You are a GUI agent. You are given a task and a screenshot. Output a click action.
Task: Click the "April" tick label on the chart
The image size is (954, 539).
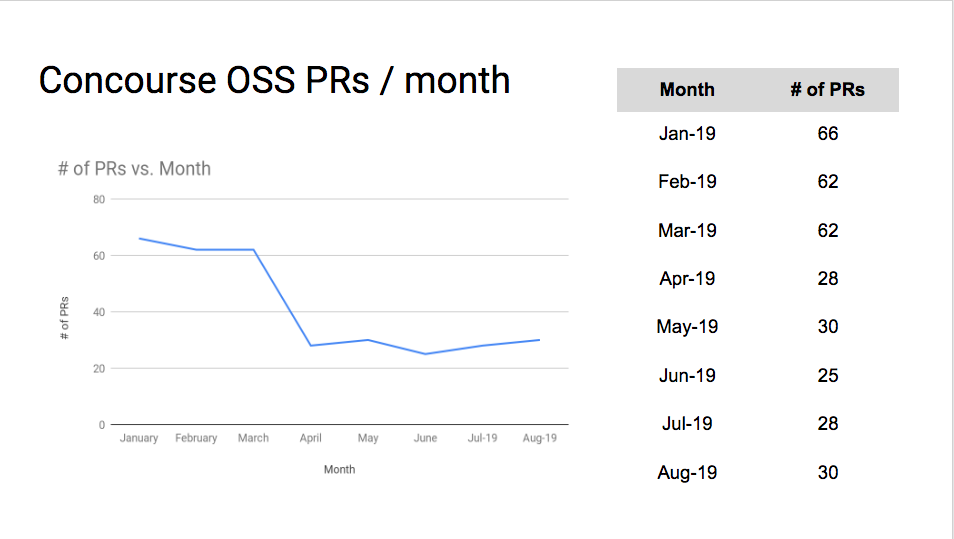pos(311,438)
